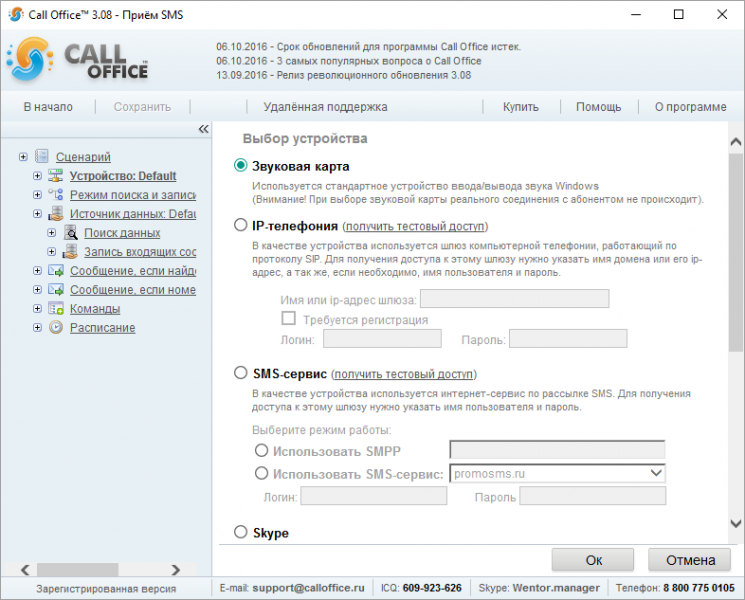Go to В начало menu item
The image size is (745, 600).
[x=48, y=107]
